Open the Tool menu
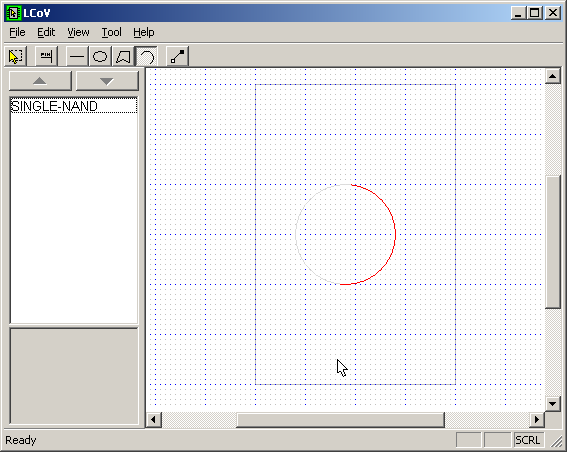The image size is (567, 452). pyautogui.click(x=111, y=33)
